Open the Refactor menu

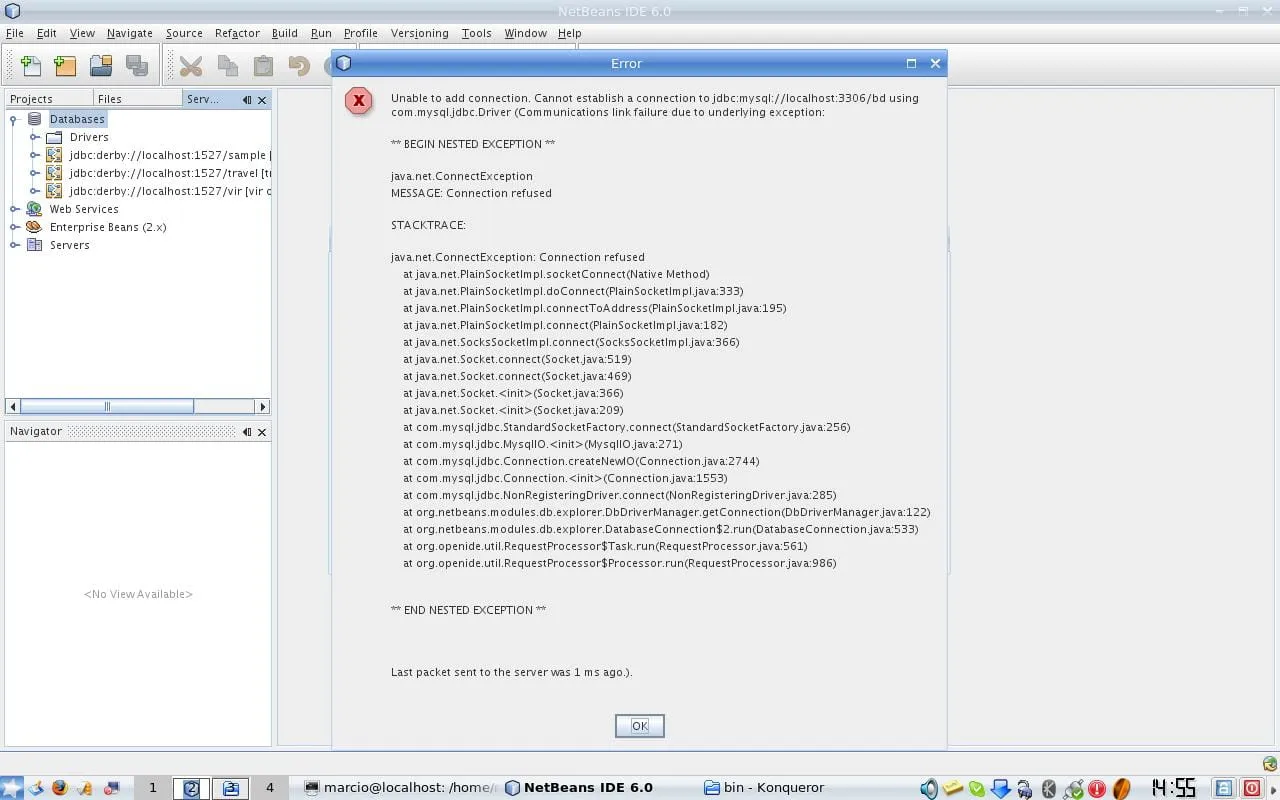tap(237, 33)
